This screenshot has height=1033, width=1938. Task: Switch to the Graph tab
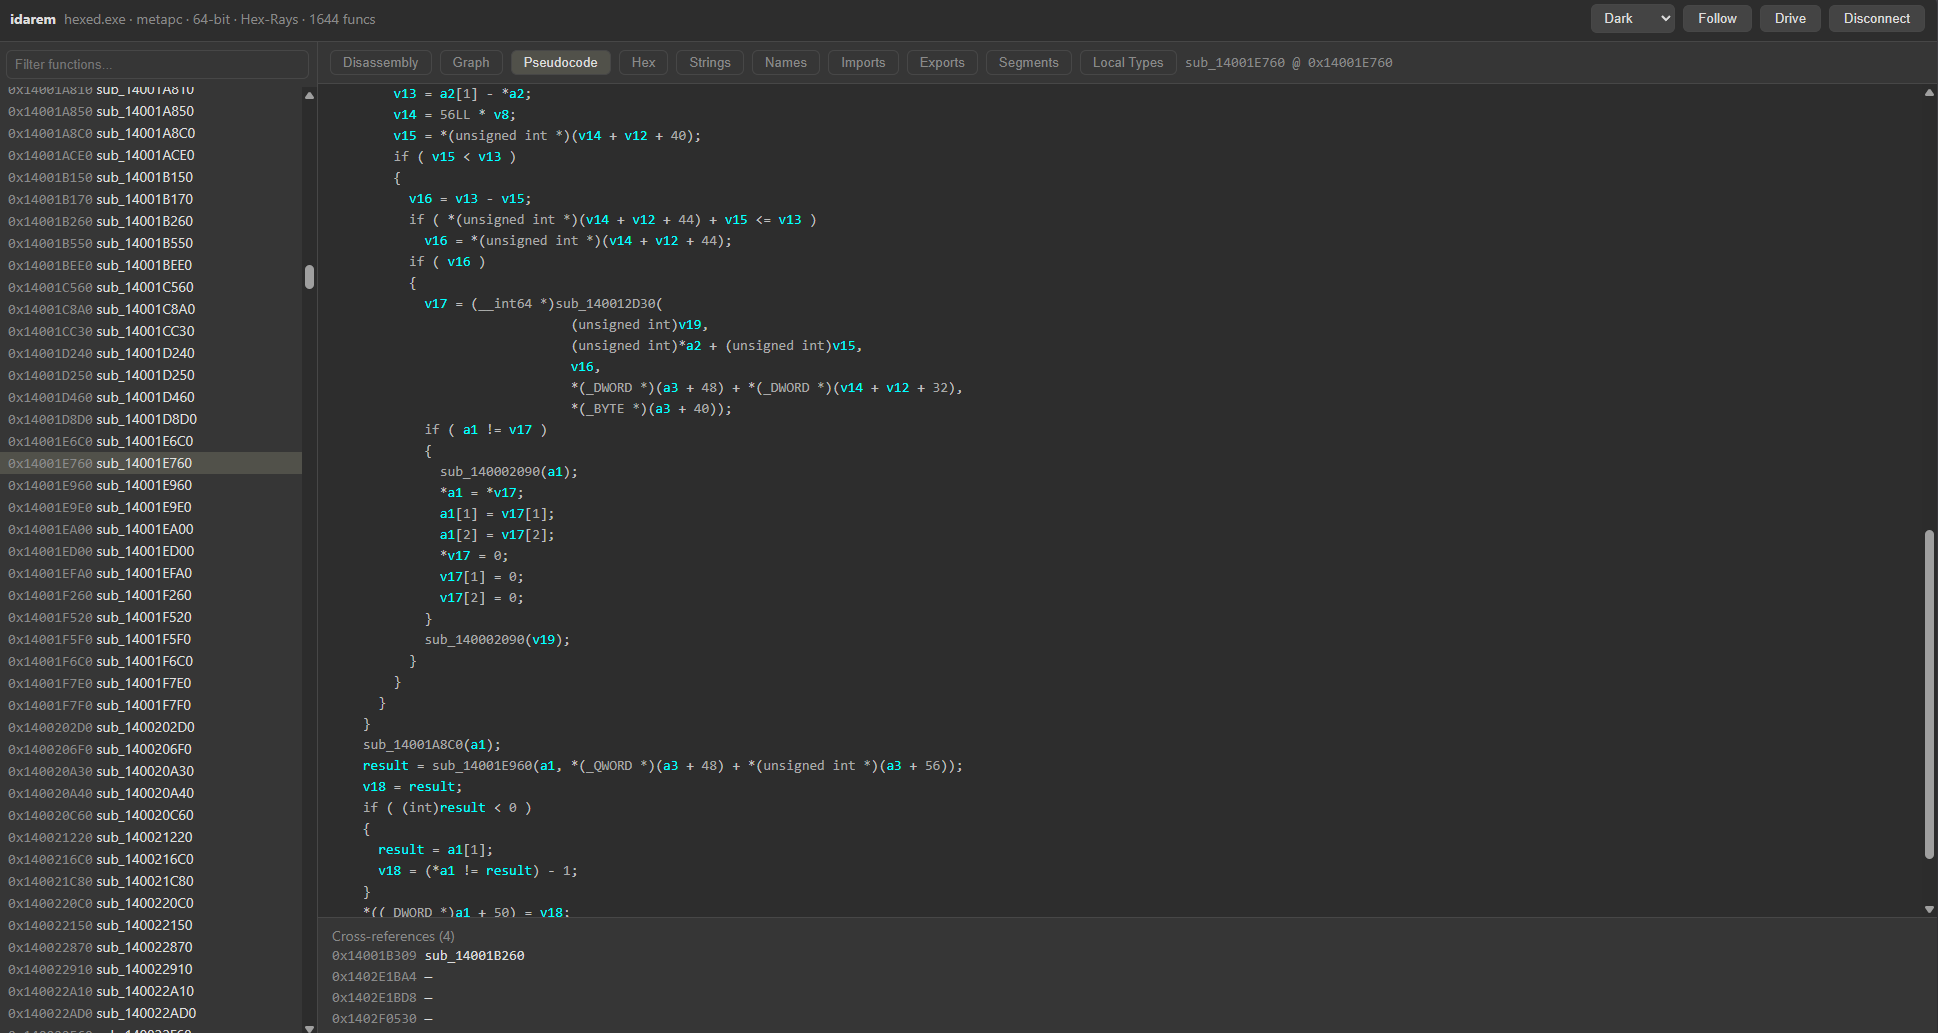click(x=470, y=62)
